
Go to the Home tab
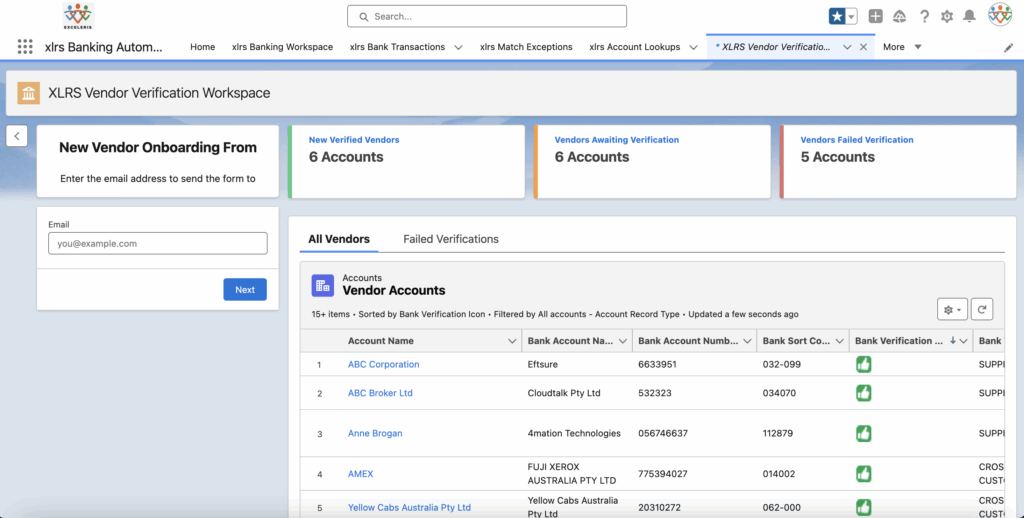point(202,47)
